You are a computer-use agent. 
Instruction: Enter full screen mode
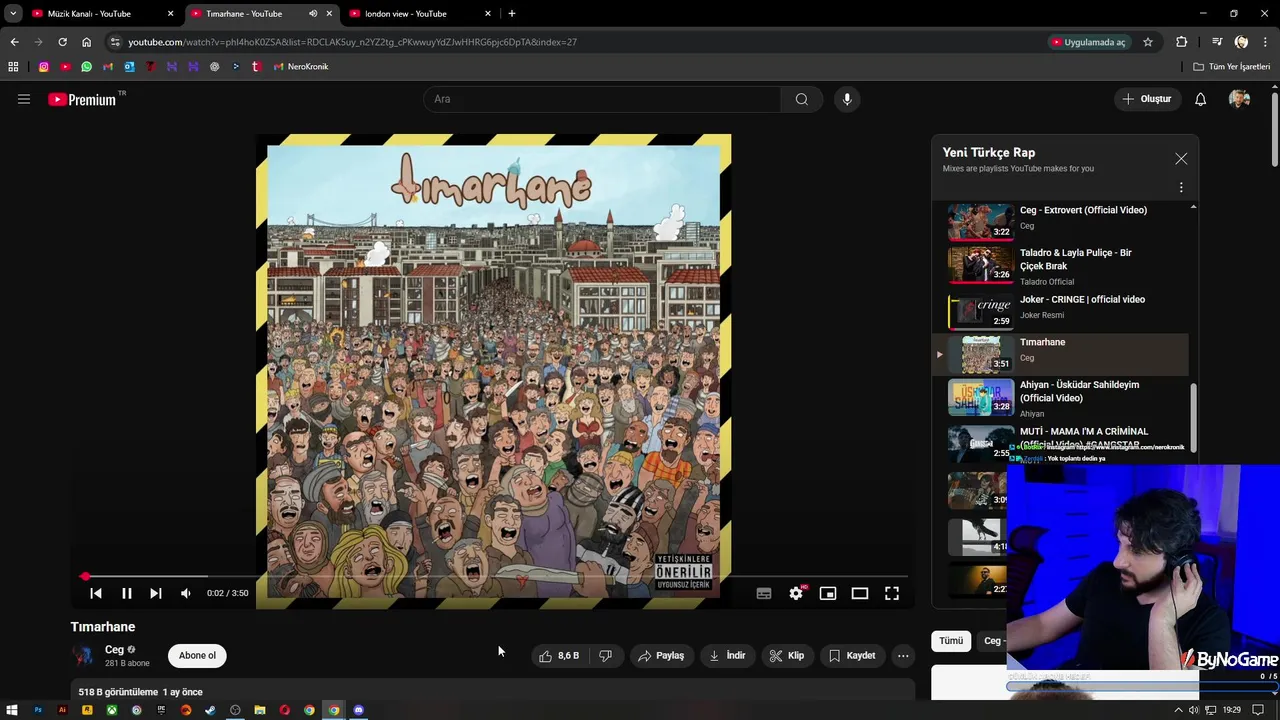[x=892, y=593]
